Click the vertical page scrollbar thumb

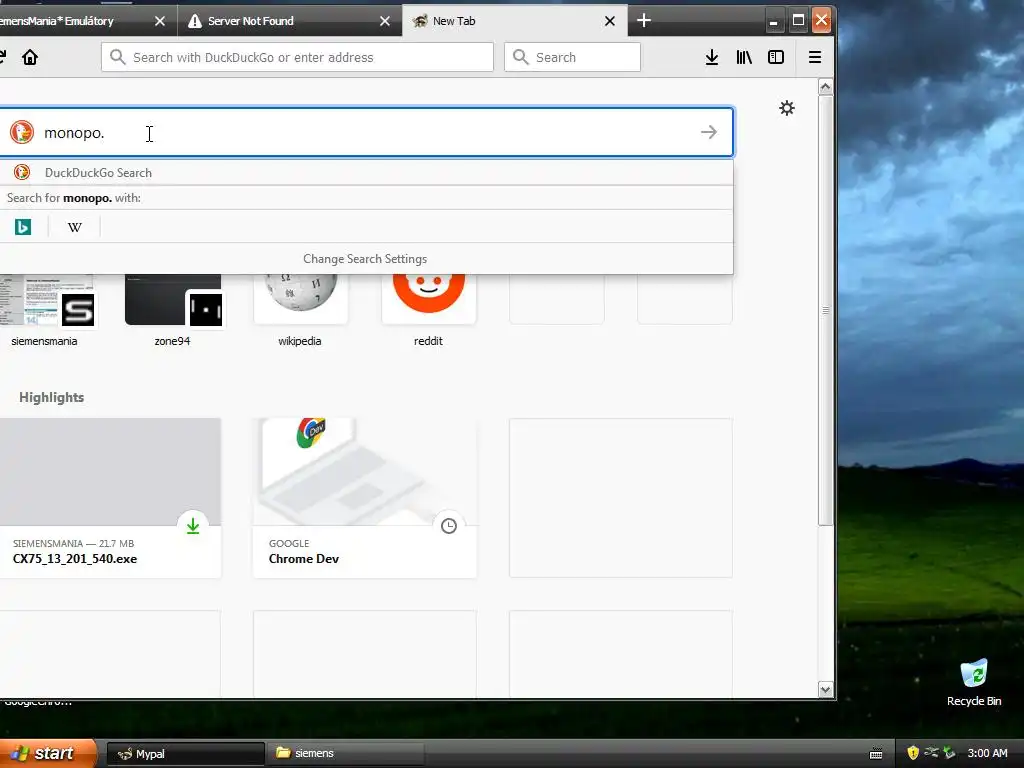[825, 310]
